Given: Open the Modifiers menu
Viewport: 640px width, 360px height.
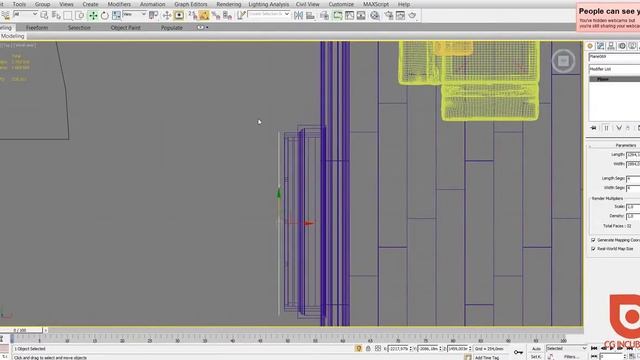Looking at the screenshot, I should tap(119, 4).
